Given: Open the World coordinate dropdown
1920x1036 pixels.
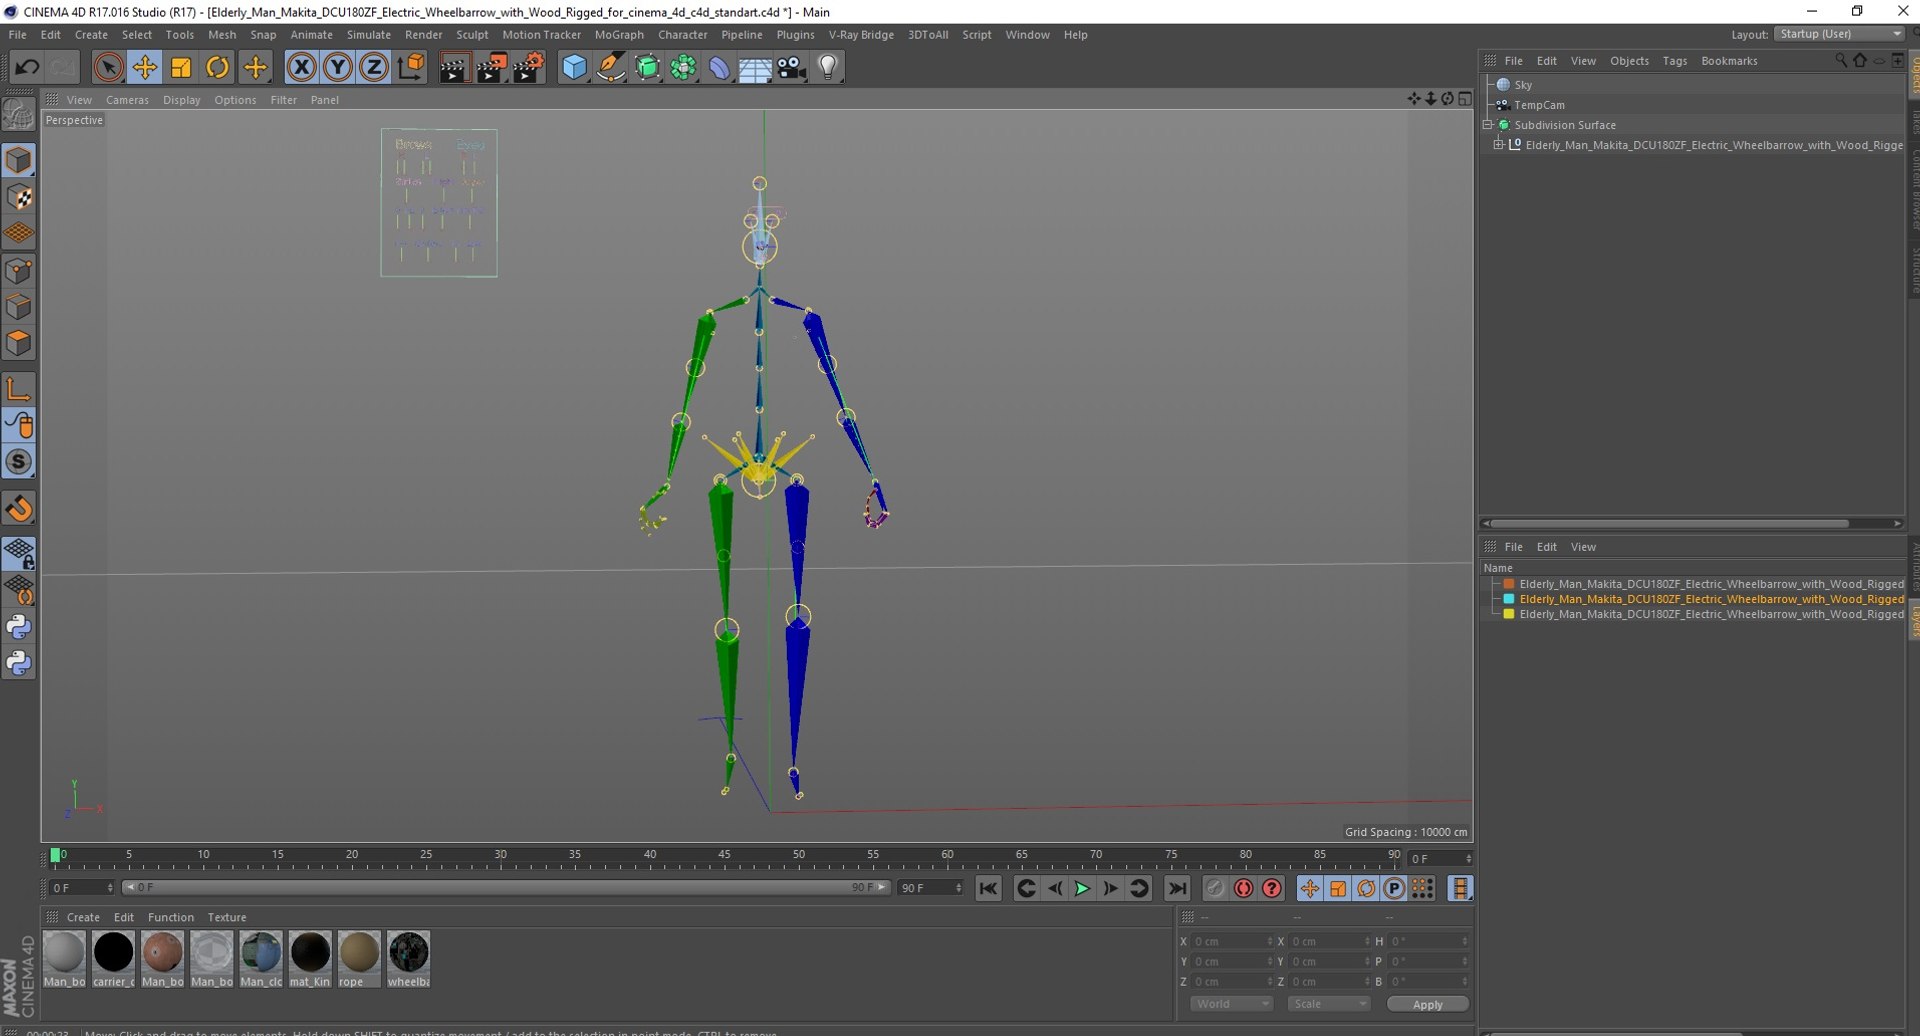Looking at the screenshot, I should click(x=1231, y=1004).
